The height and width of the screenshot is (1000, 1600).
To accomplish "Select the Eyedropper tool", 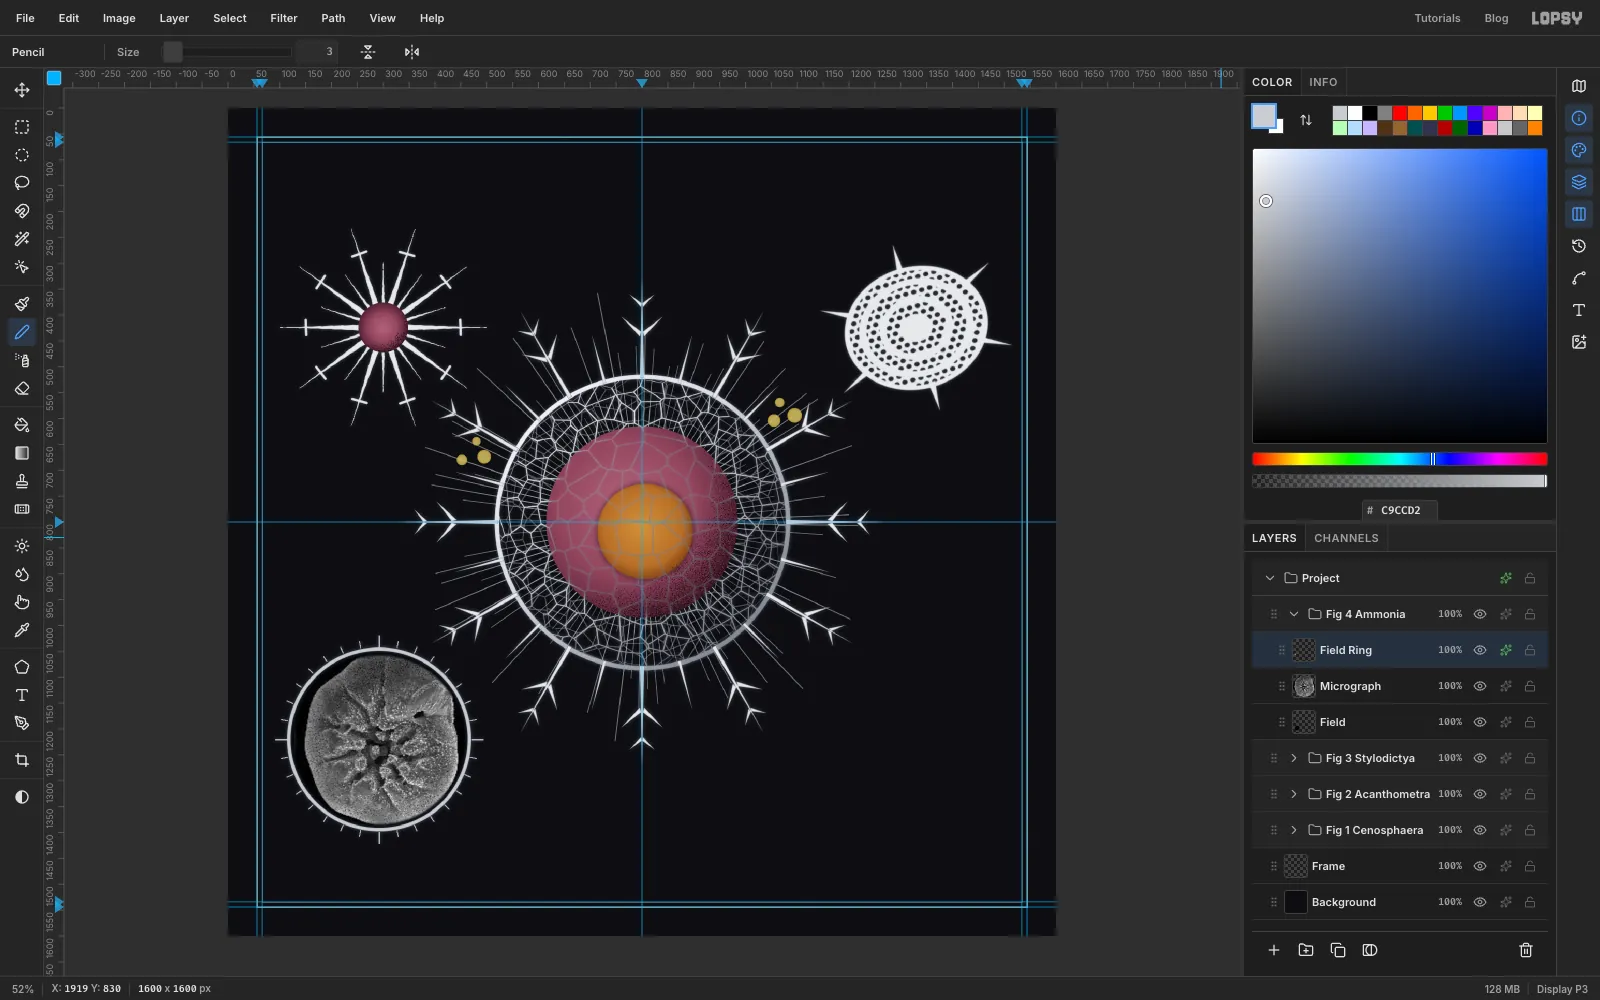I will [21, 630].
